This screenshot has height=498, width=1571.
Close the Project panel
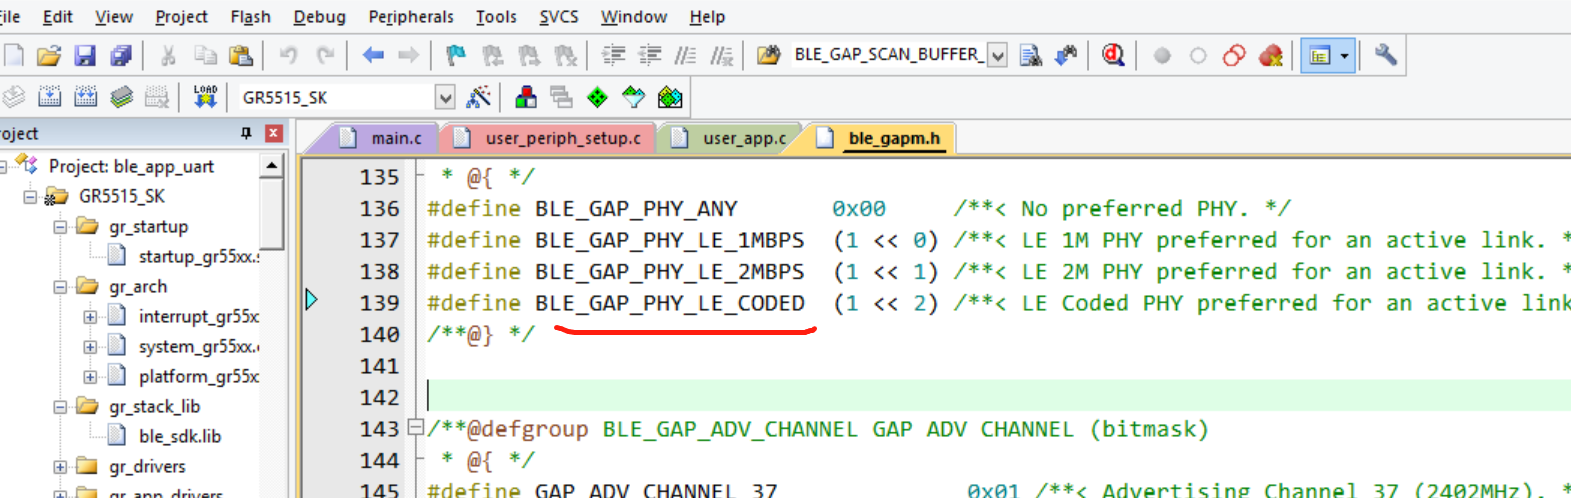(x=273, y=133)
